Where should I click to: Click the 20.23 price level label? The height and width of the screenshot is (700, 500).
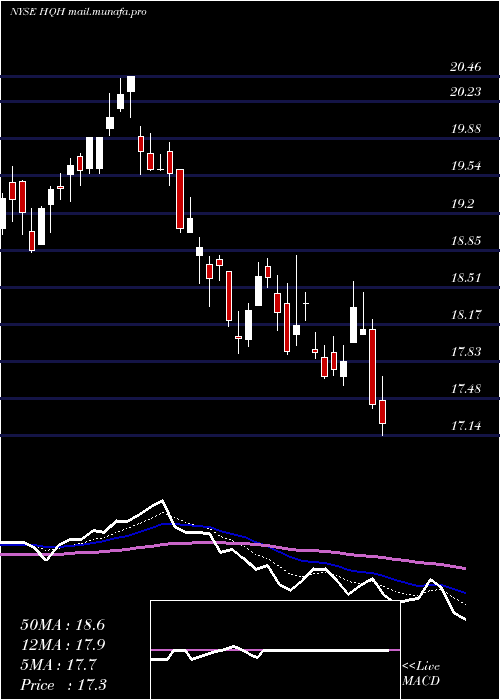tap(466, 92)
